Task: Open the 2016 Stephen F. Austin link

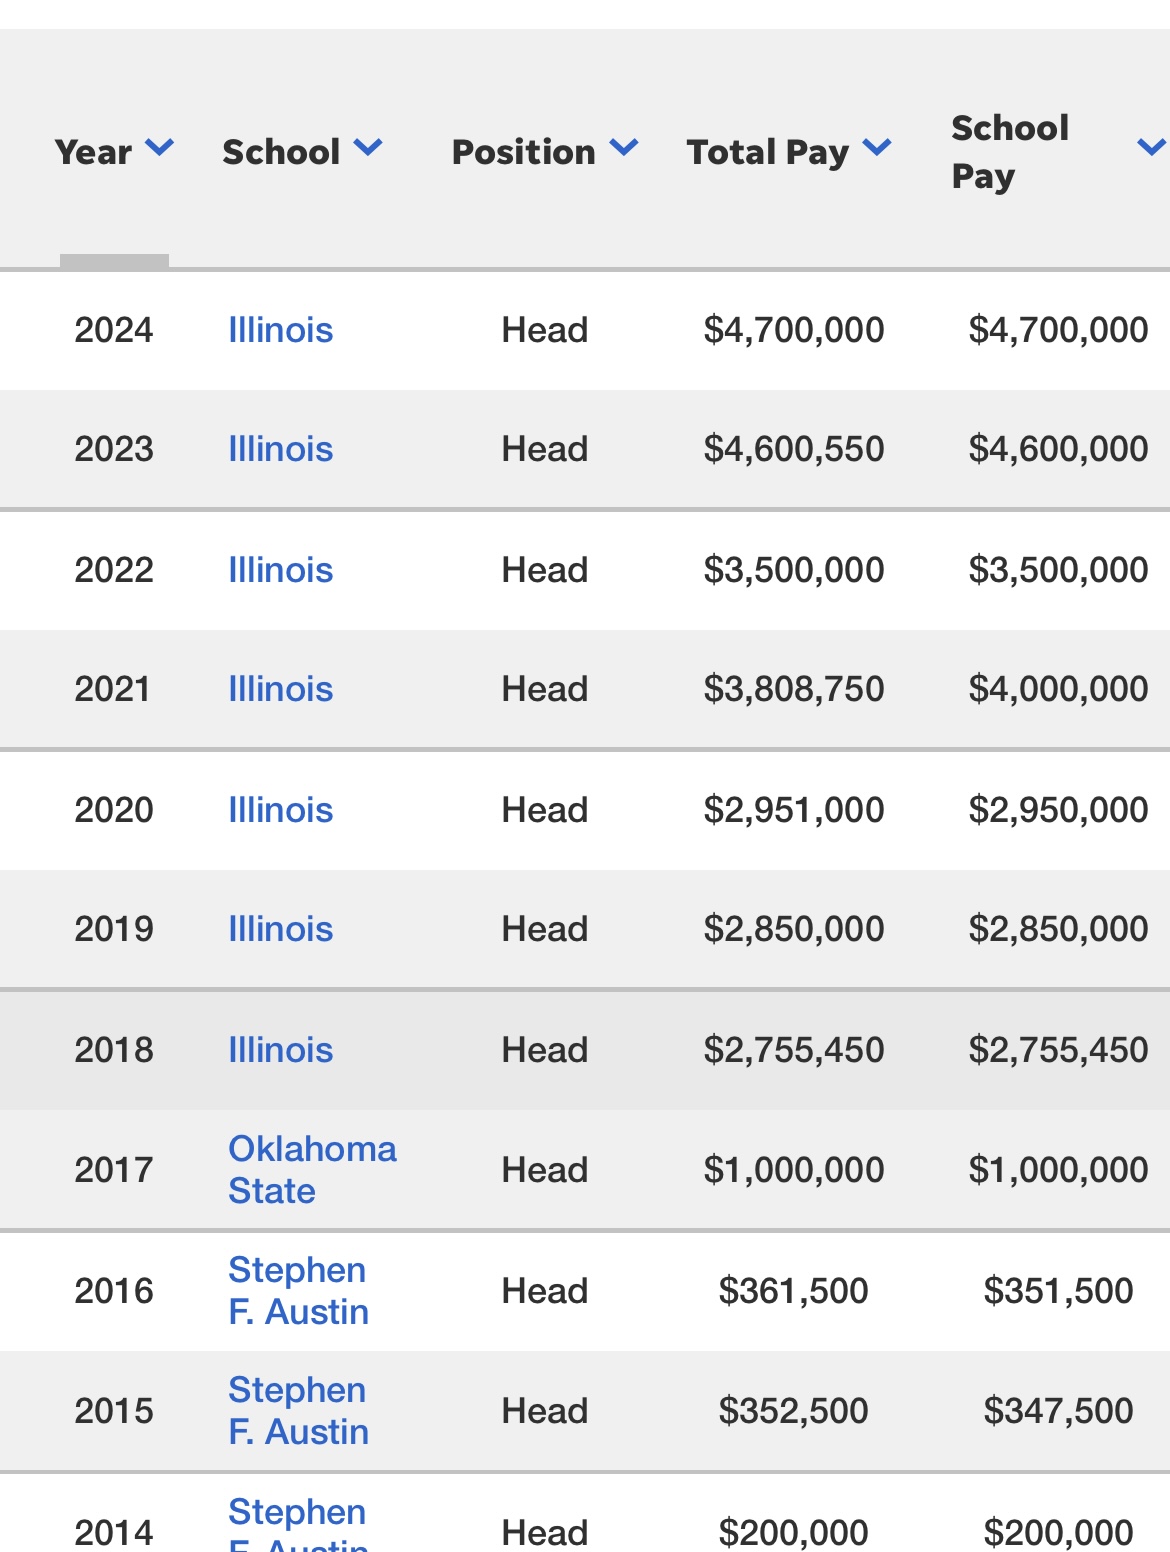Action: pyautogui.click(x=298, y=1291)
